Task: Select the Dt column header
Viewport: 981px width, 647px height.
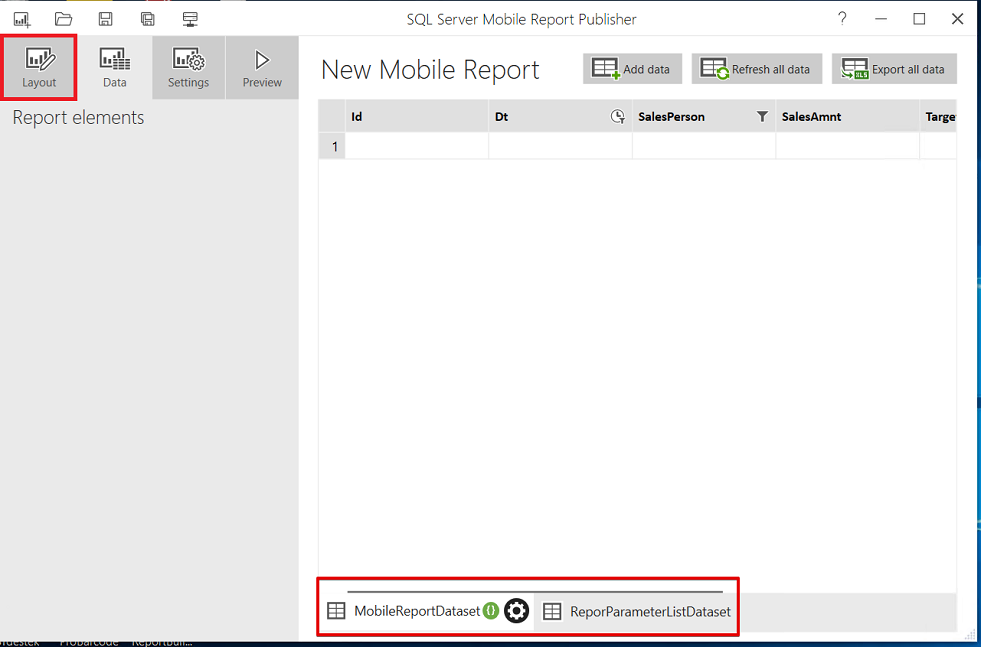Action: click(x=560, y=116)
